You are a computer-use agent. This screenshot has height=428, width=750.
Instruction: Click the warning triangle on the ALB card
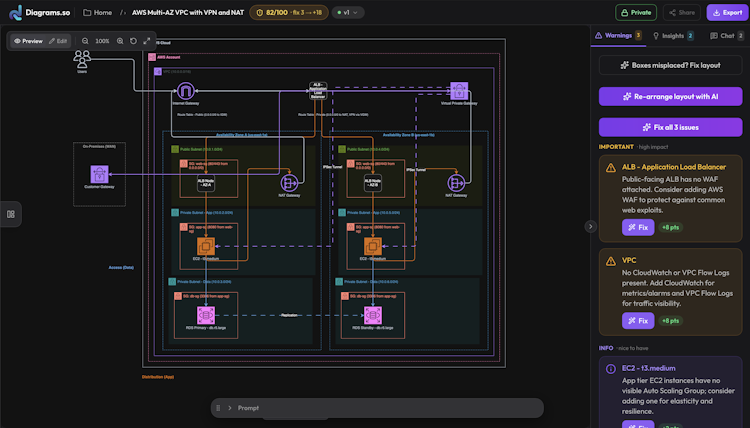pyautogui.click(x=611, y=168)
